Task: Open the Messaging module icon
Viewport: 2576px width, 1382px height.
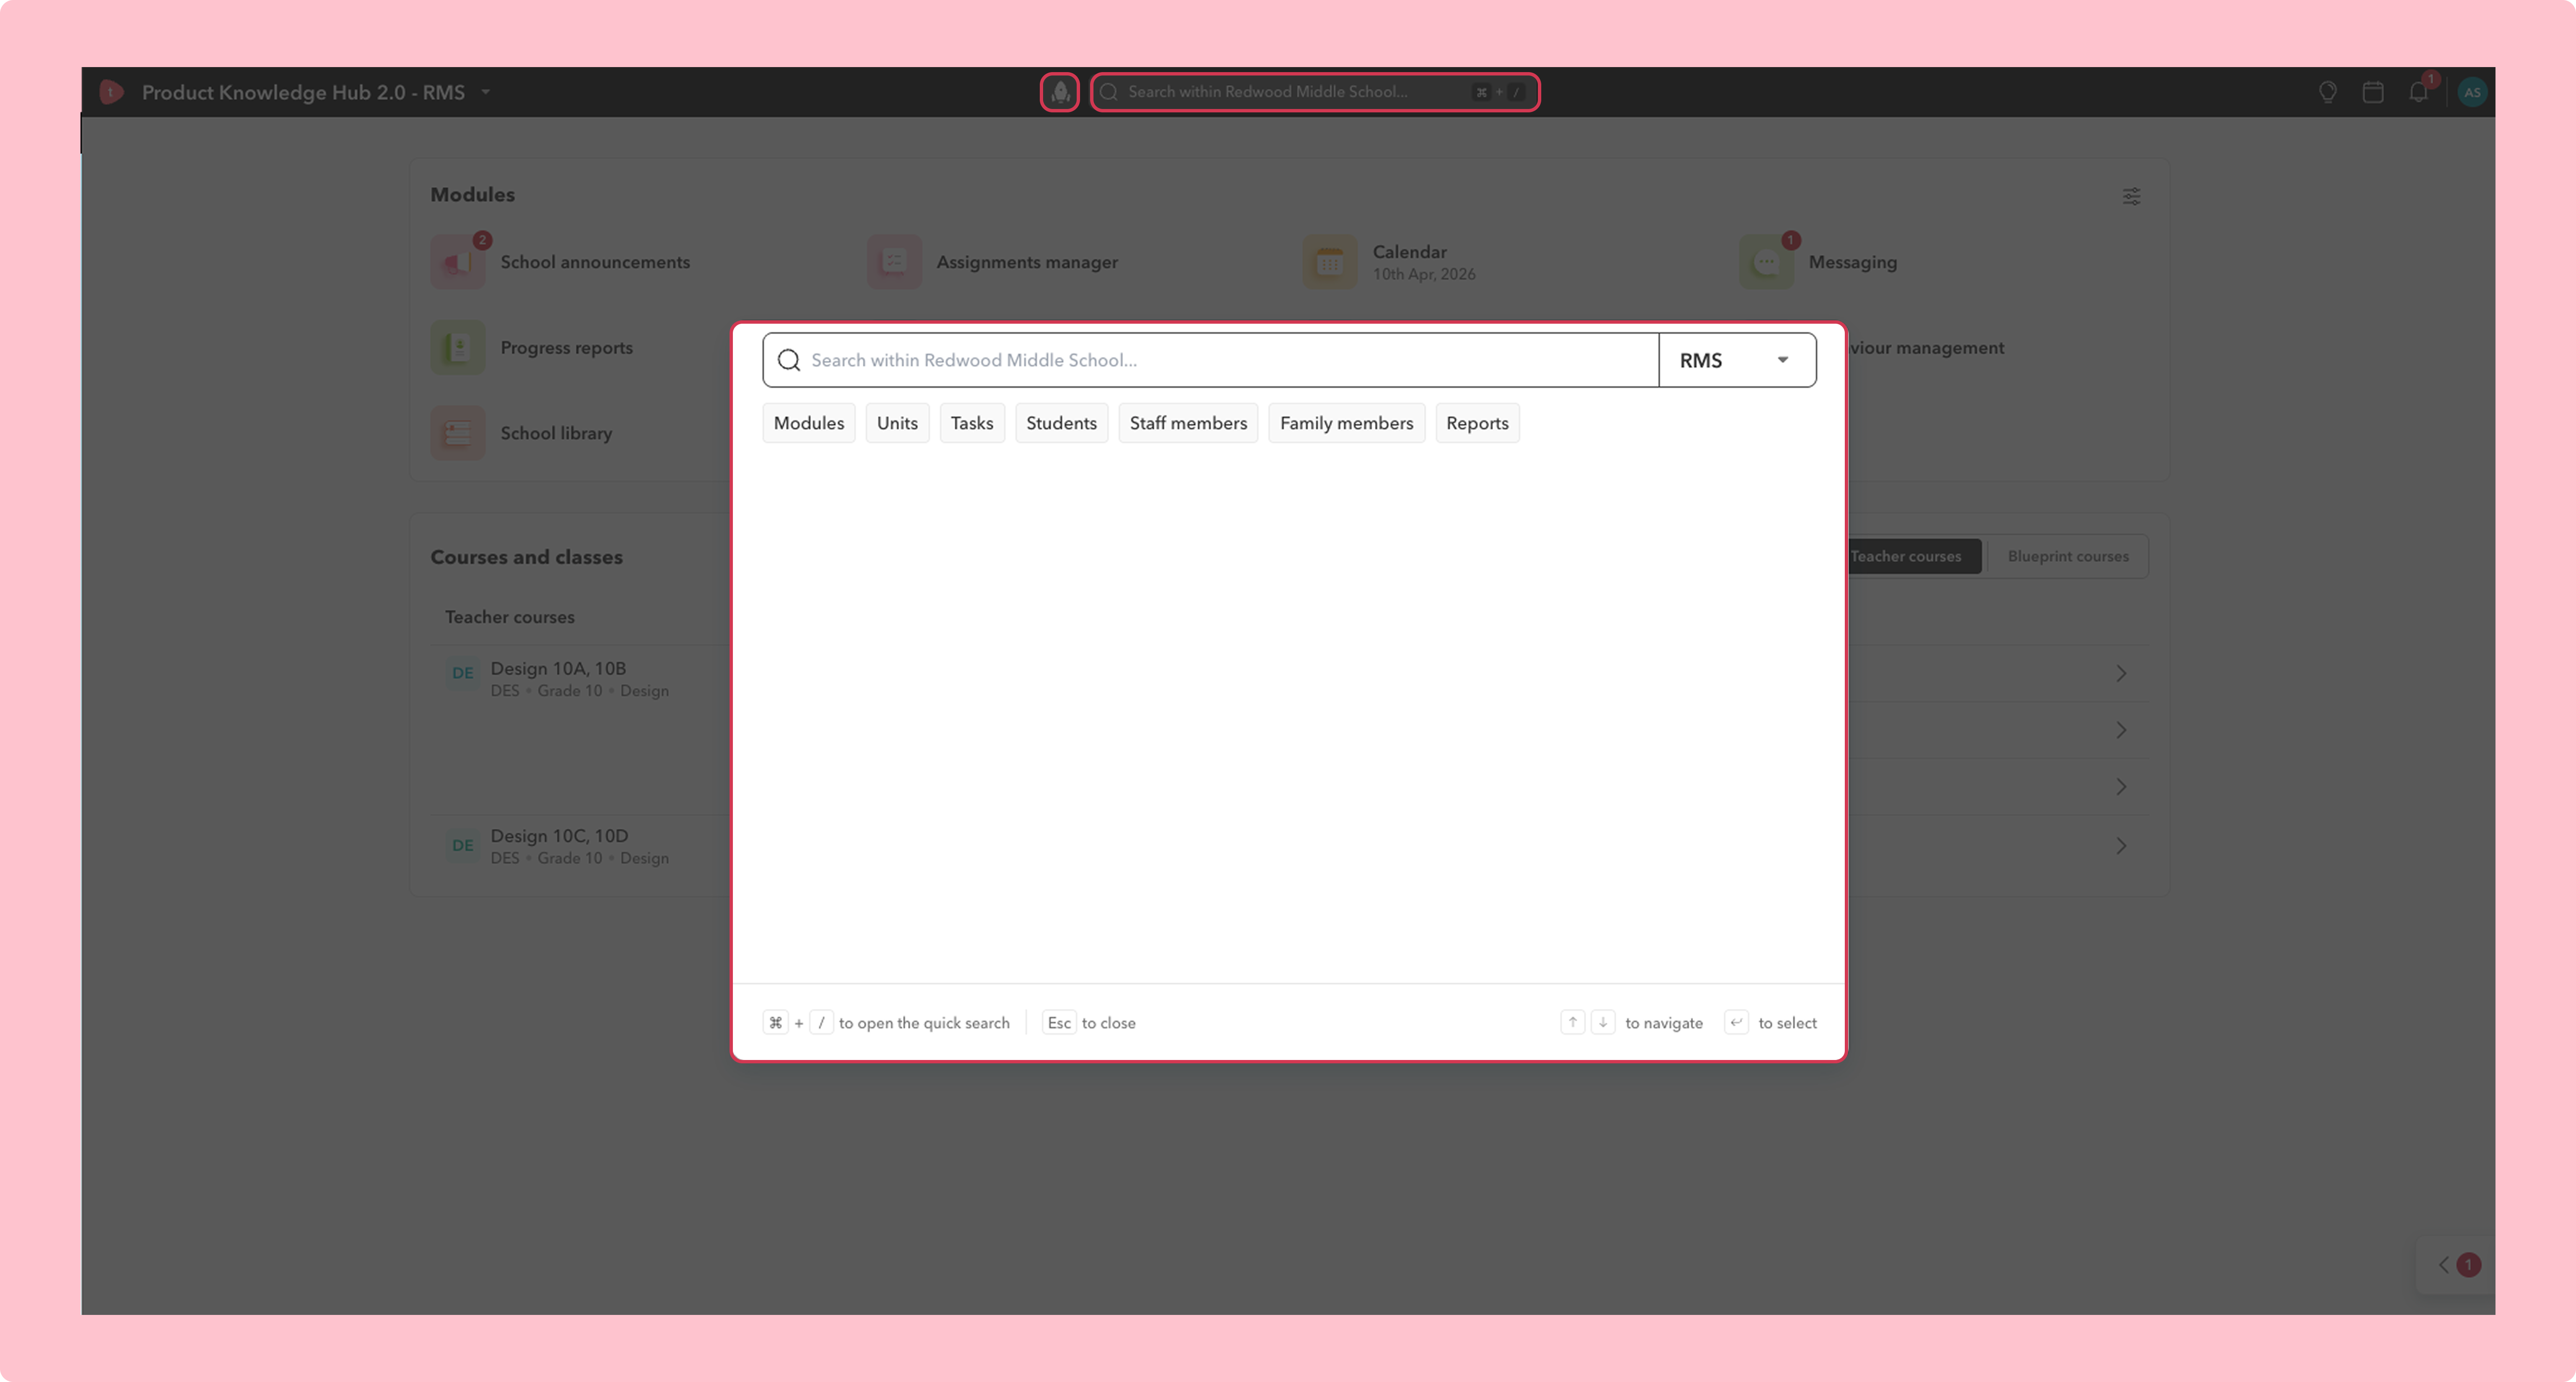Action: pos(1766,262)
